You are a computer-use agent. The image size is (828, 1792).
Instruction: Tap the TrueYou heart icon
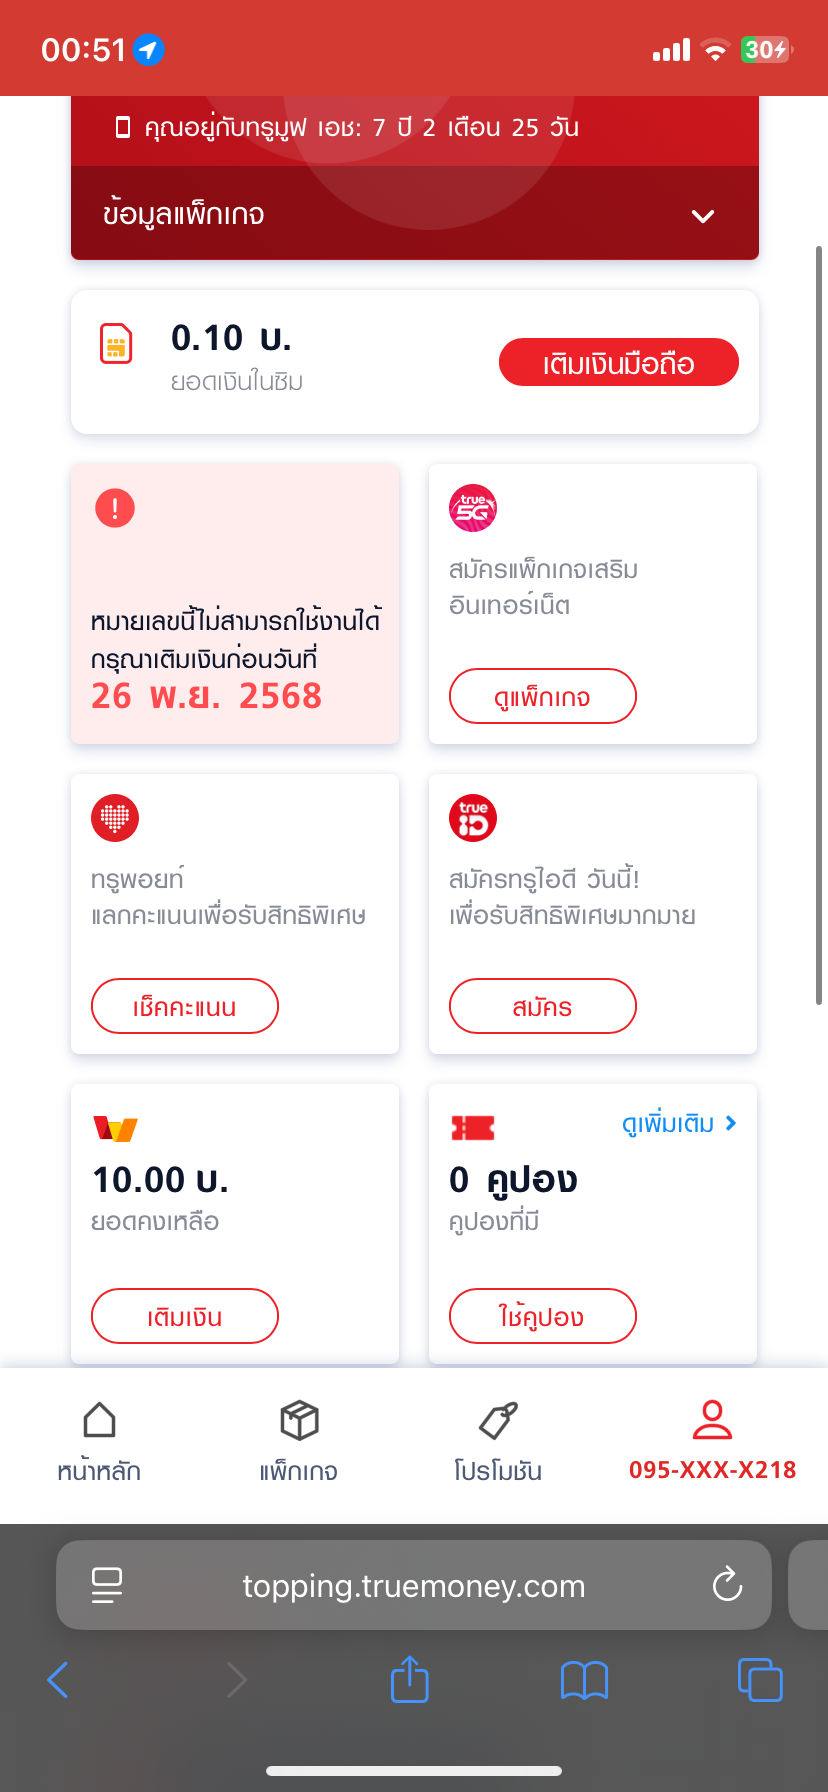coord(115,818)
